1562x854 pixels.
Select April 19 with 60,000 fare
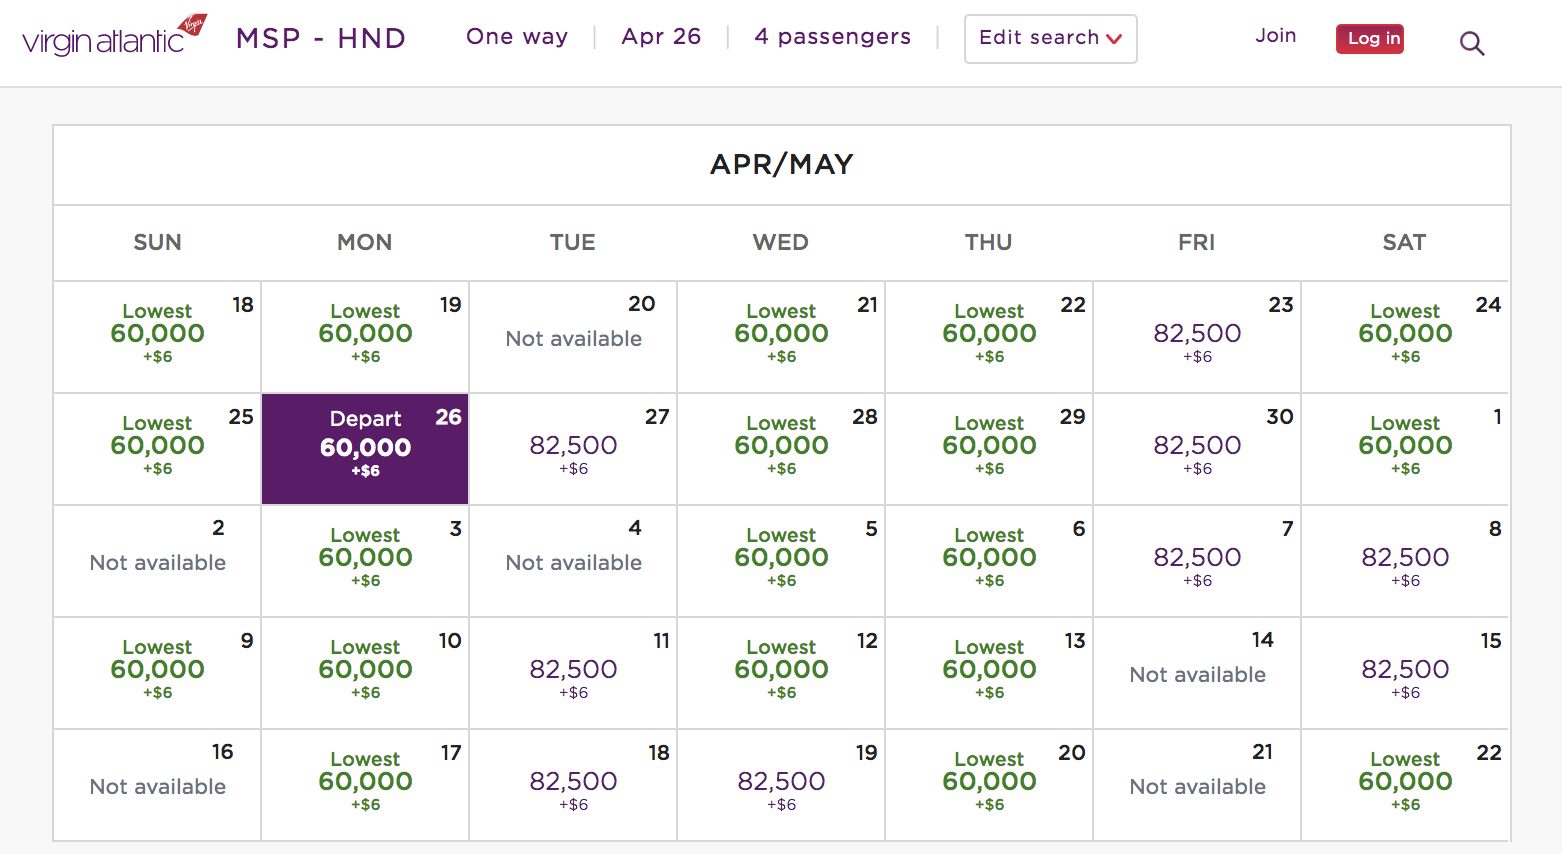point(364,337)
